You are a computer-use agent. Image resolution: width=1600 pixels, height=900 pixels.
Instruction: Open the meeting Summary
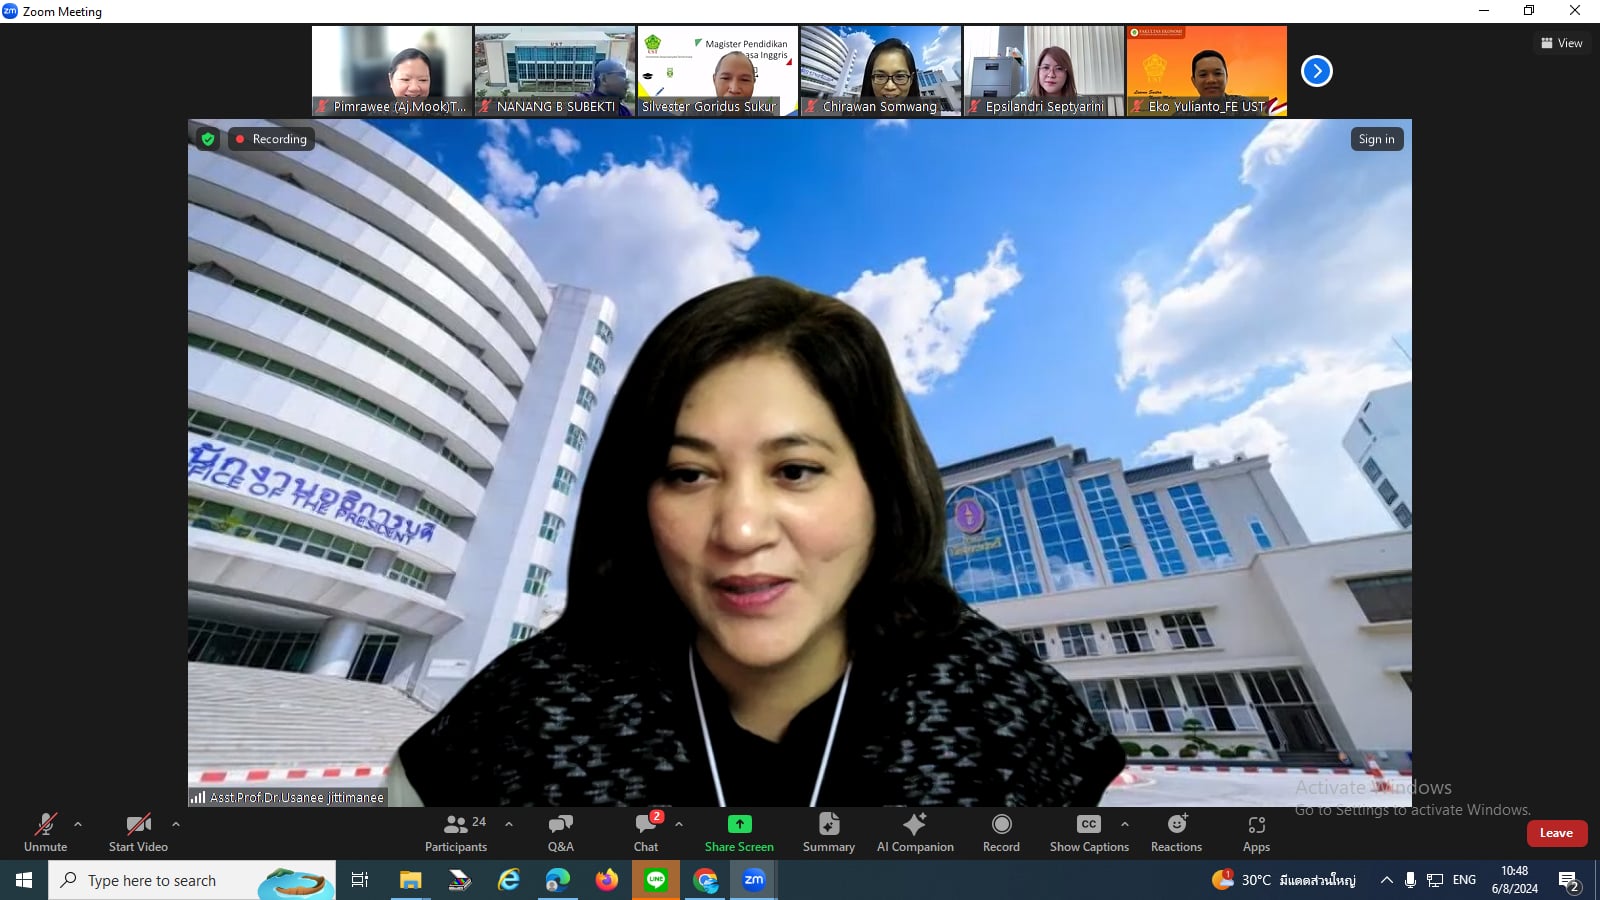click(828, 832)
